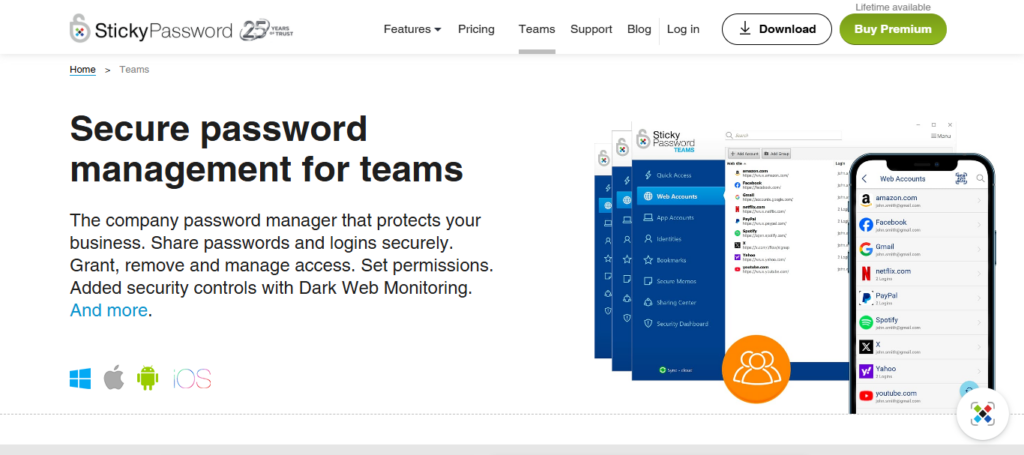The image size is (1024, 455).
Task: Go to the Pricing page
Action: (476, 29)
